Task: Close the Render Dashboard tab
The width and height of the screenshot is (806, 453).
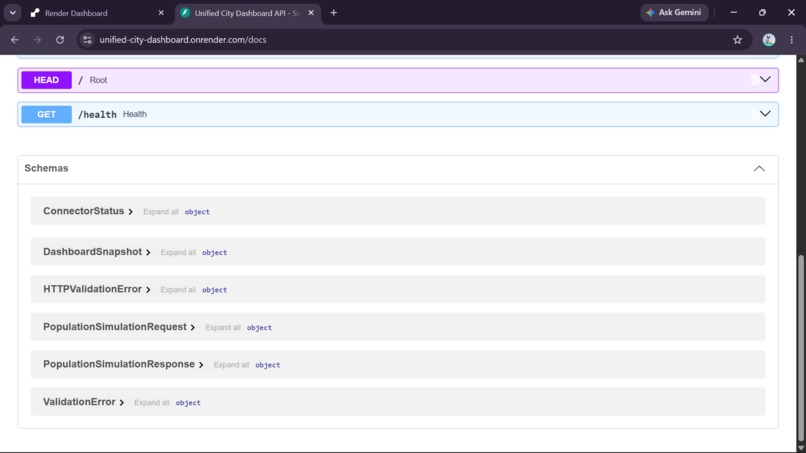Action: [x=161, y=13]
